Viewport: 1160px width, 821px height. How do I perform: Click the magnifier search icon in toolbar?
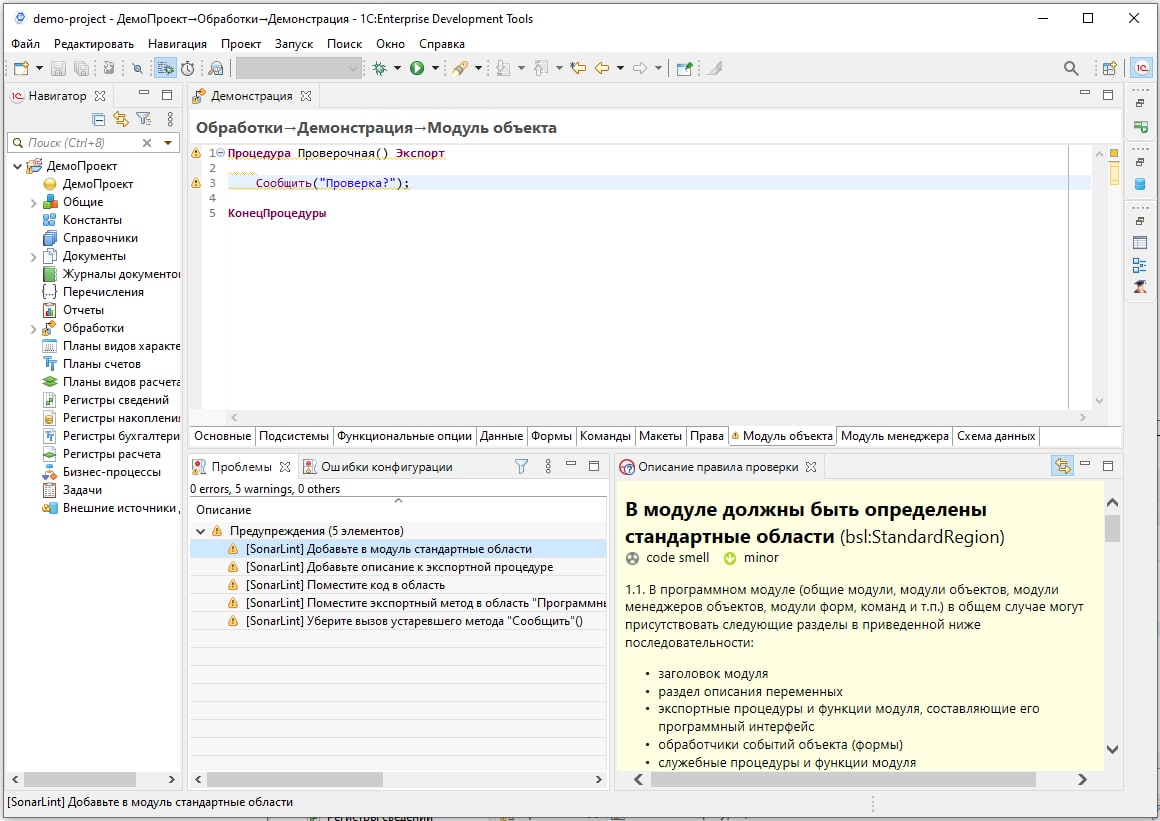1070,68
